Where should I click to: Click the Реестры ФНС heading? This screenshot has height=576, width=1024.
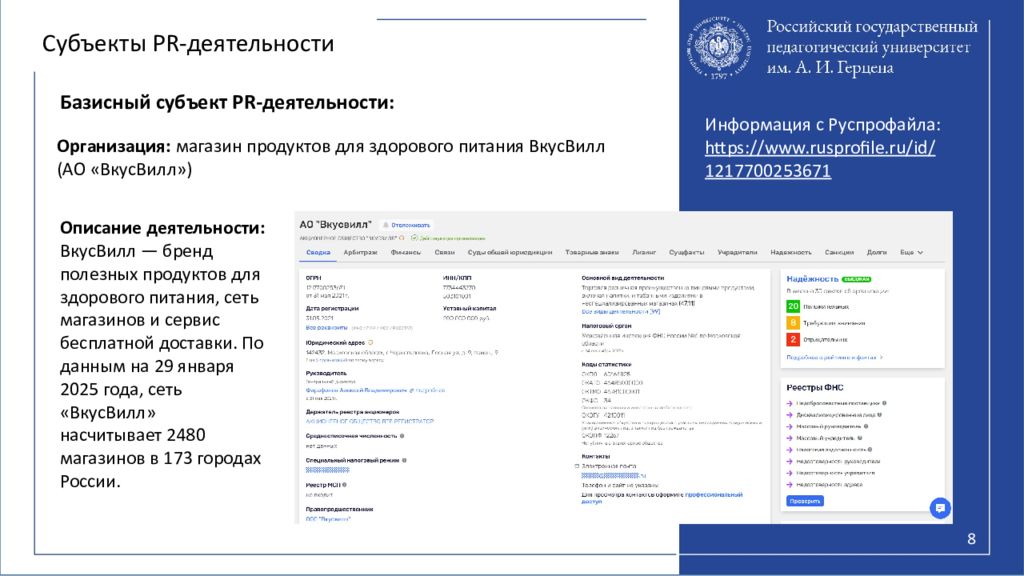[x=814, y=387]
